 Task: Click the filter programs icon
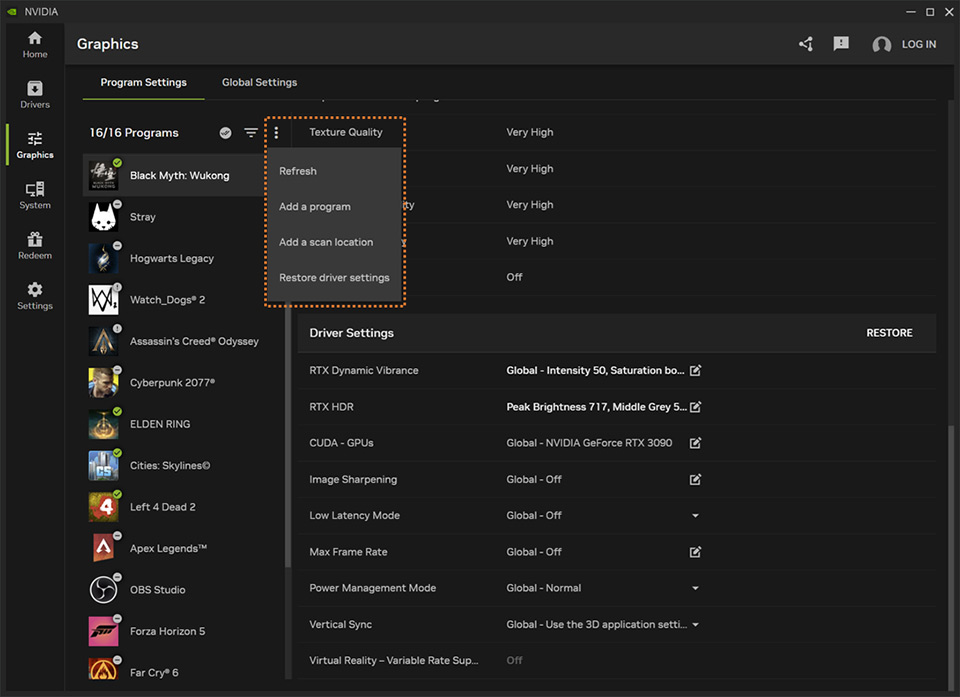pos(251,133)
